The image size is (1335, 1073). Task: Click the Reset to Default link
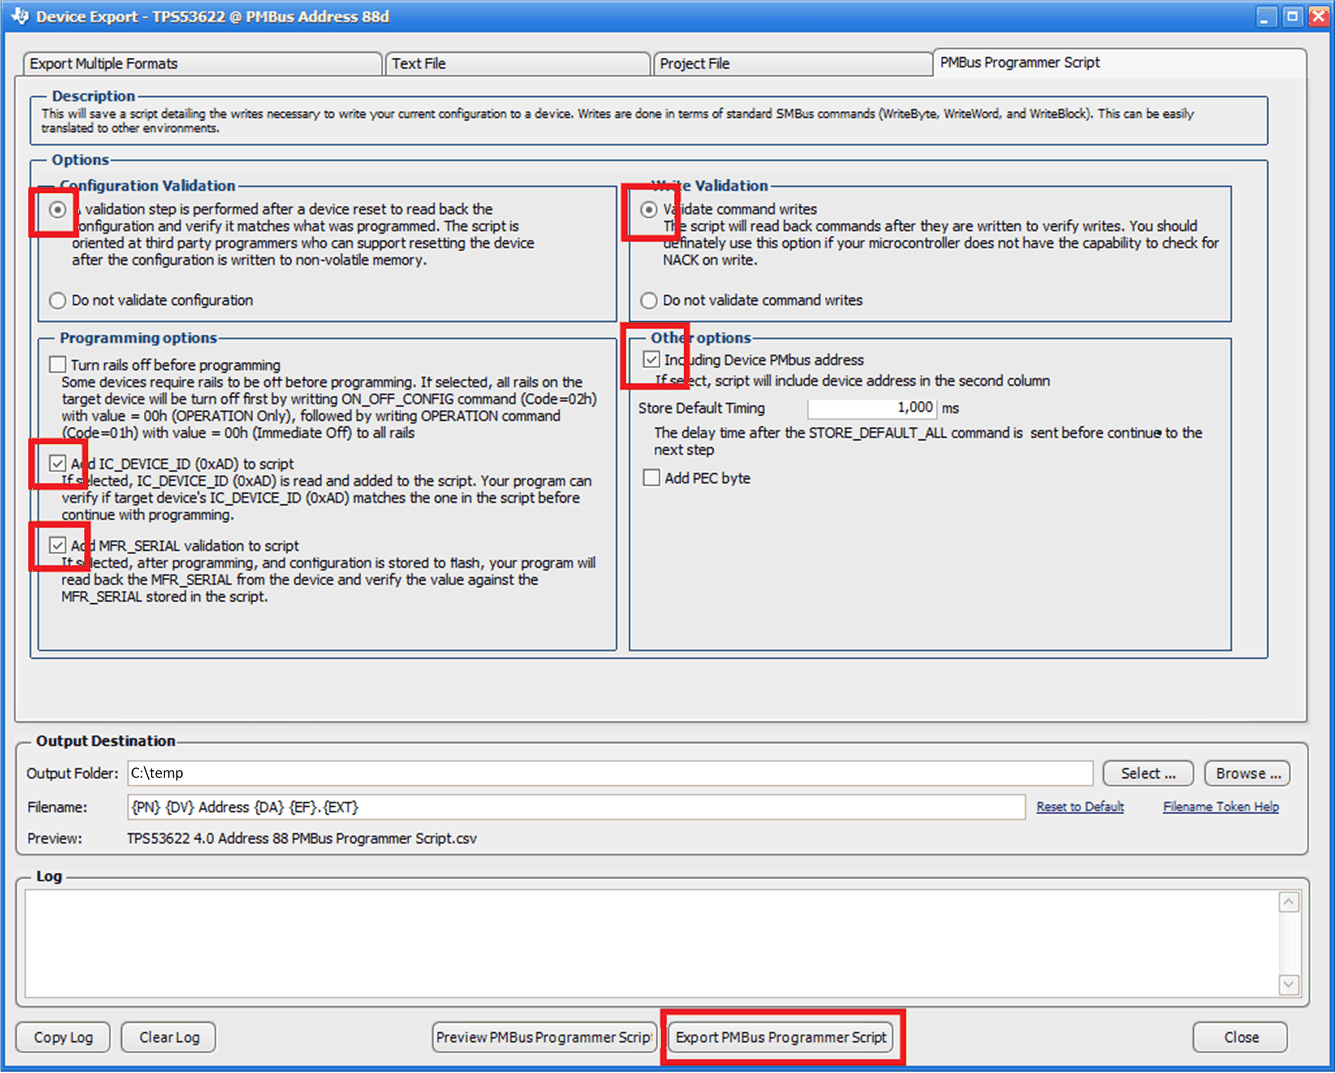pos(1080,807)
